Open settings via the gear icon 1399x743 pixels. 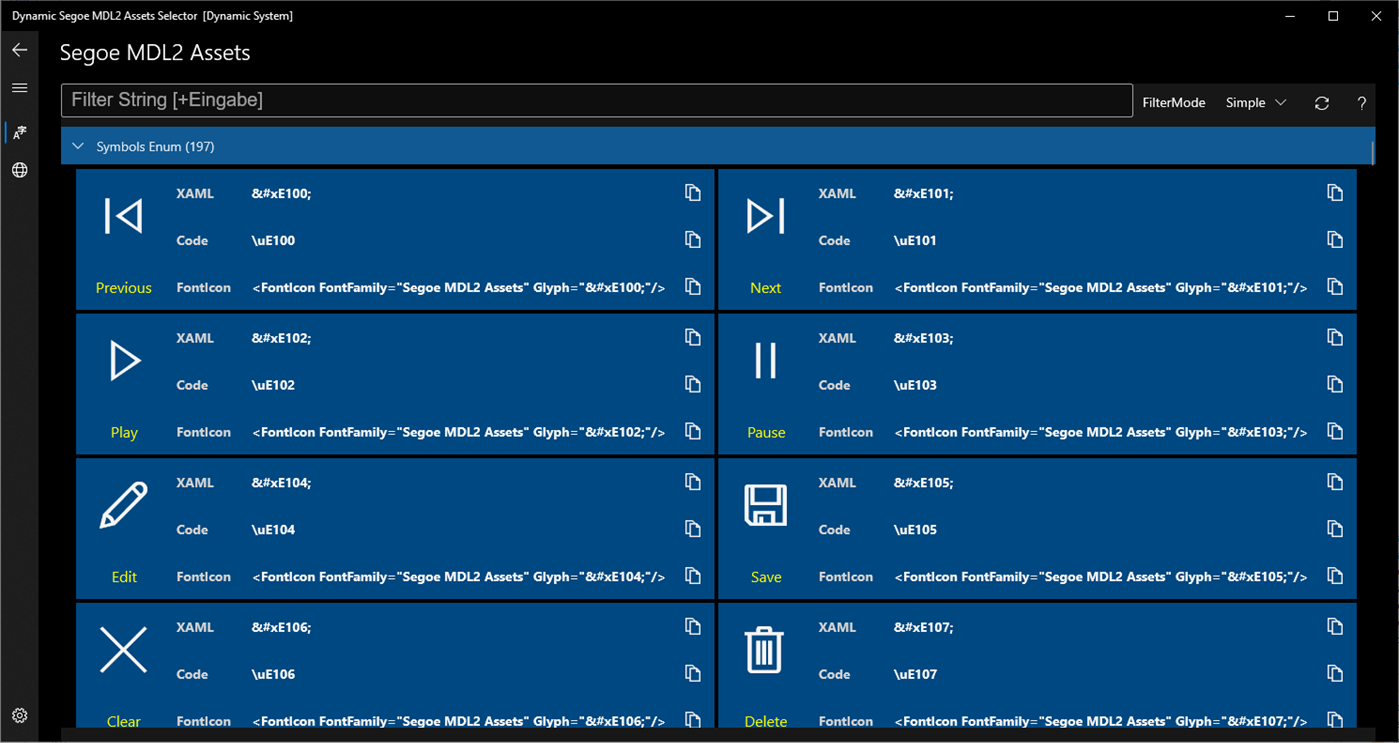19,716
